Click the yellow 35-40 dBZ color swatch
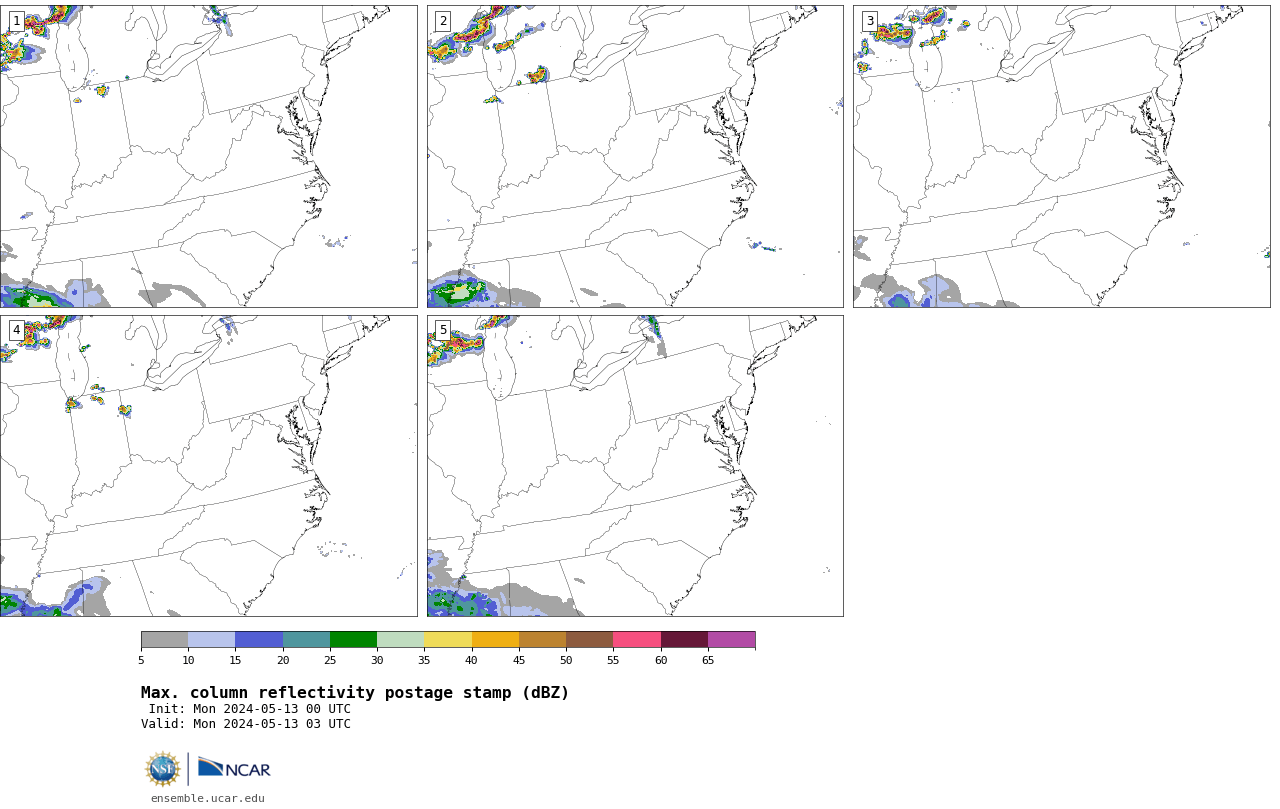1280x809 pixels. pyautogui.click(x=448, y=640)
